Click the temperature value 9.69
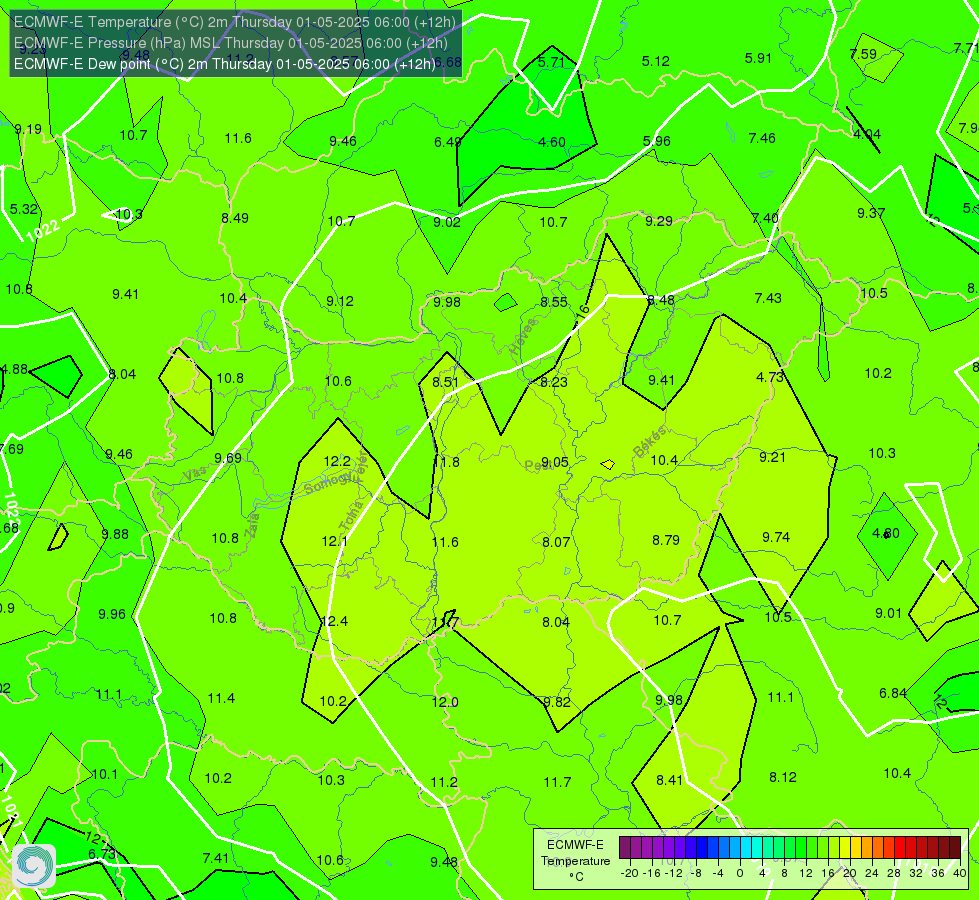 point(228,458)
